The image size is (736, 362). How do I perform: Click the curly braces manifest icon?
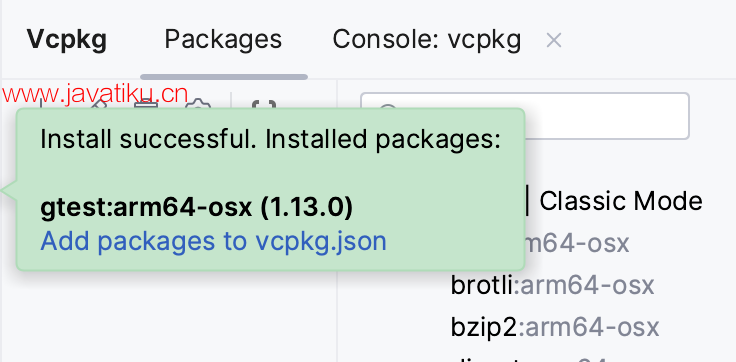point(264,103)
